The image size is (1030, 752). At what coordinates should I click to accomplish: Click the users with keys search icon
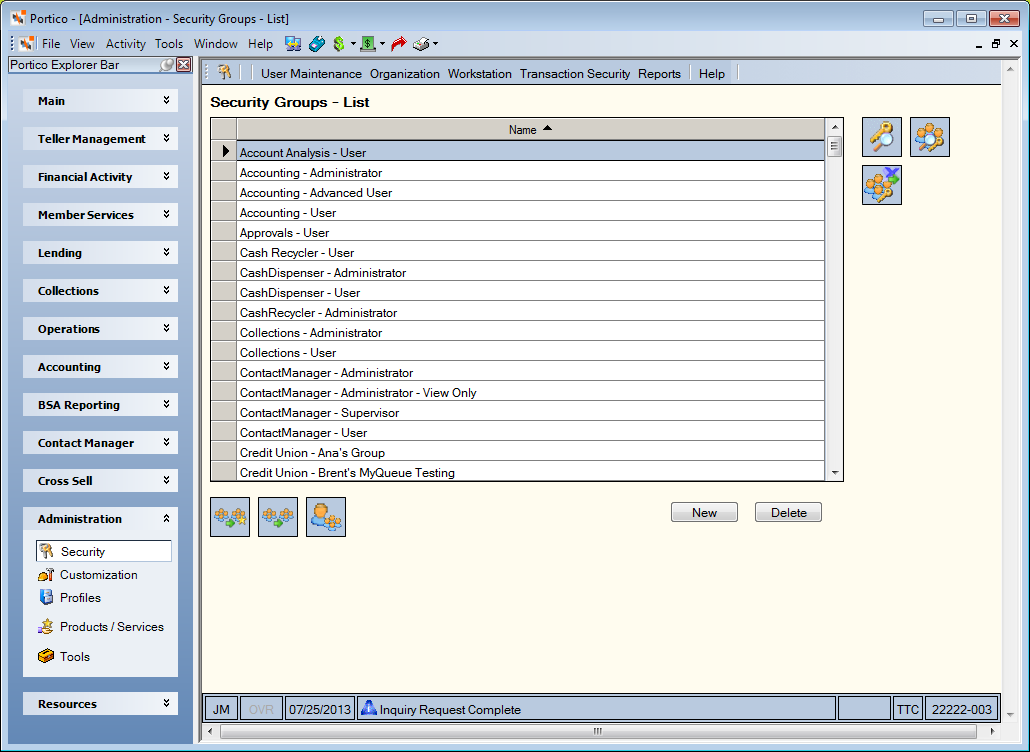pyautogui.click(x=929, y=137)
